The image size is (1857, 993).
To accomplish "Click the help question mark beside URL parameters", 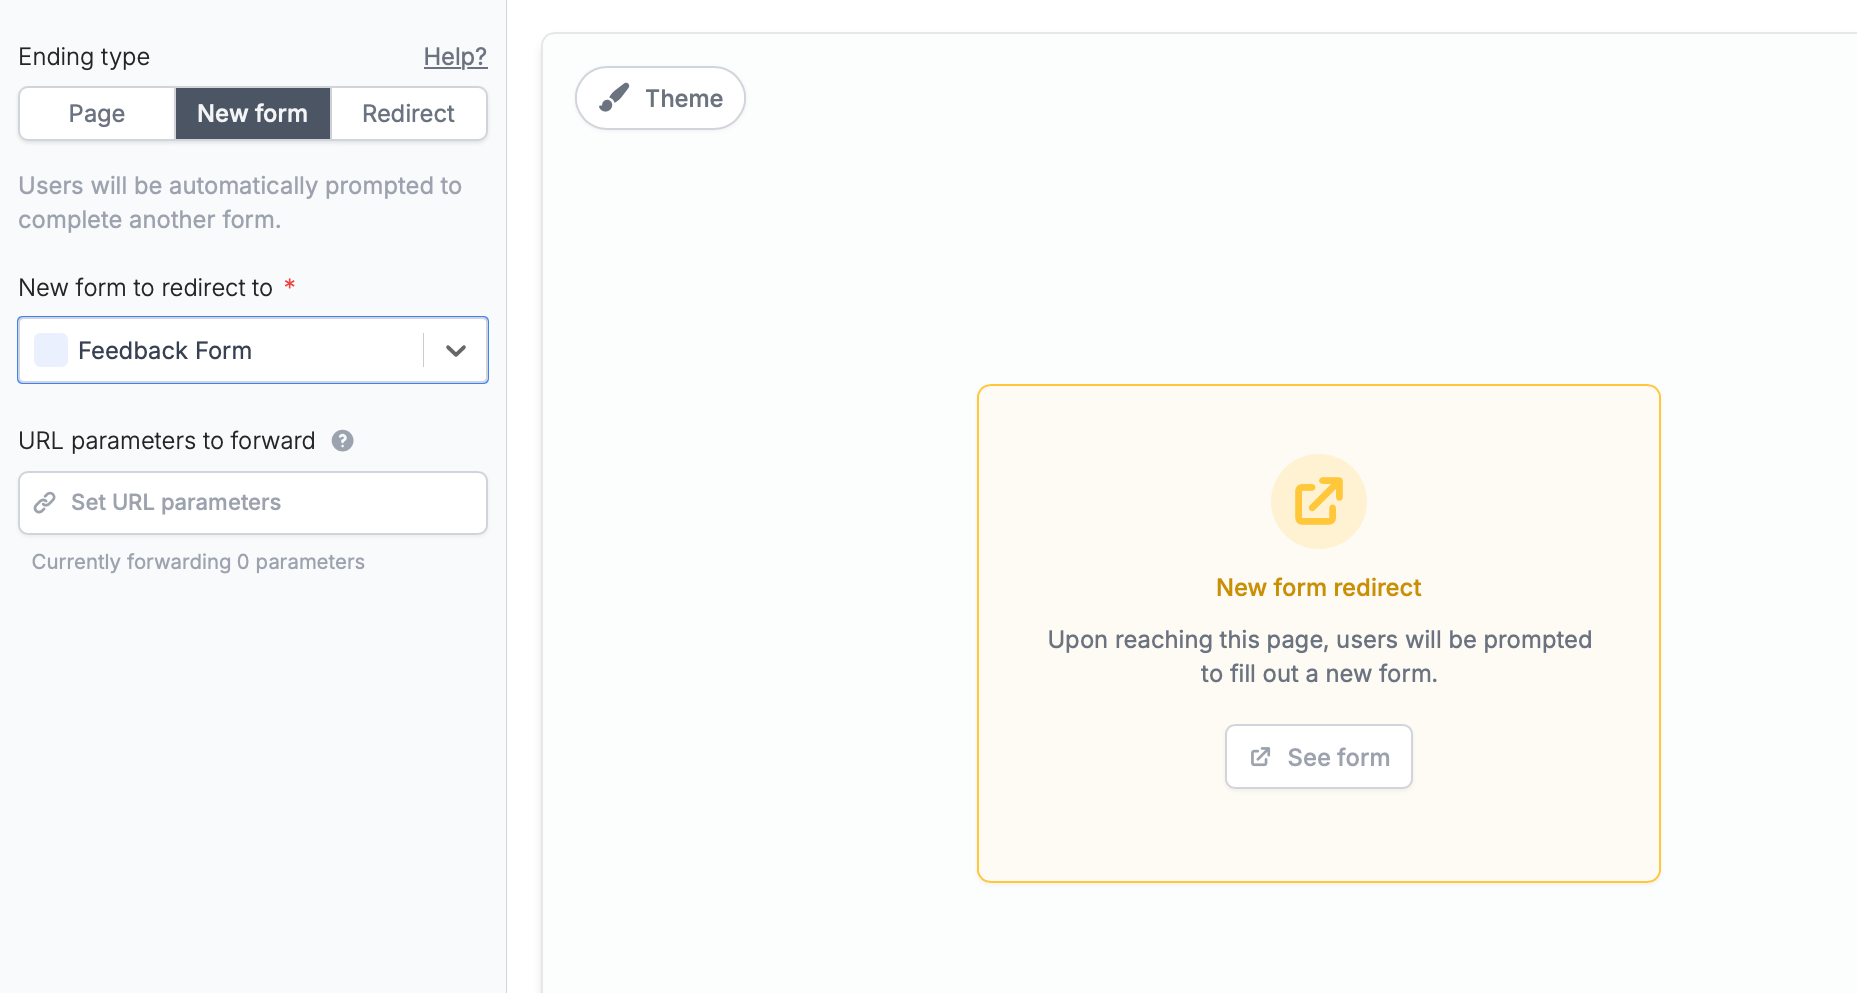I will click(342, 441).
